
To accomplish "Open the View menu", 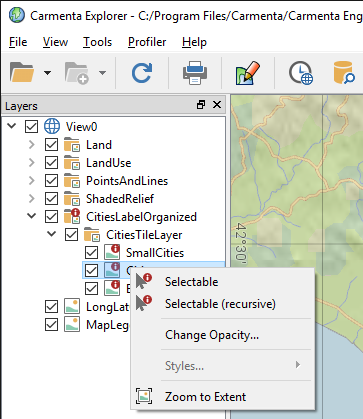I will point(55,42).
